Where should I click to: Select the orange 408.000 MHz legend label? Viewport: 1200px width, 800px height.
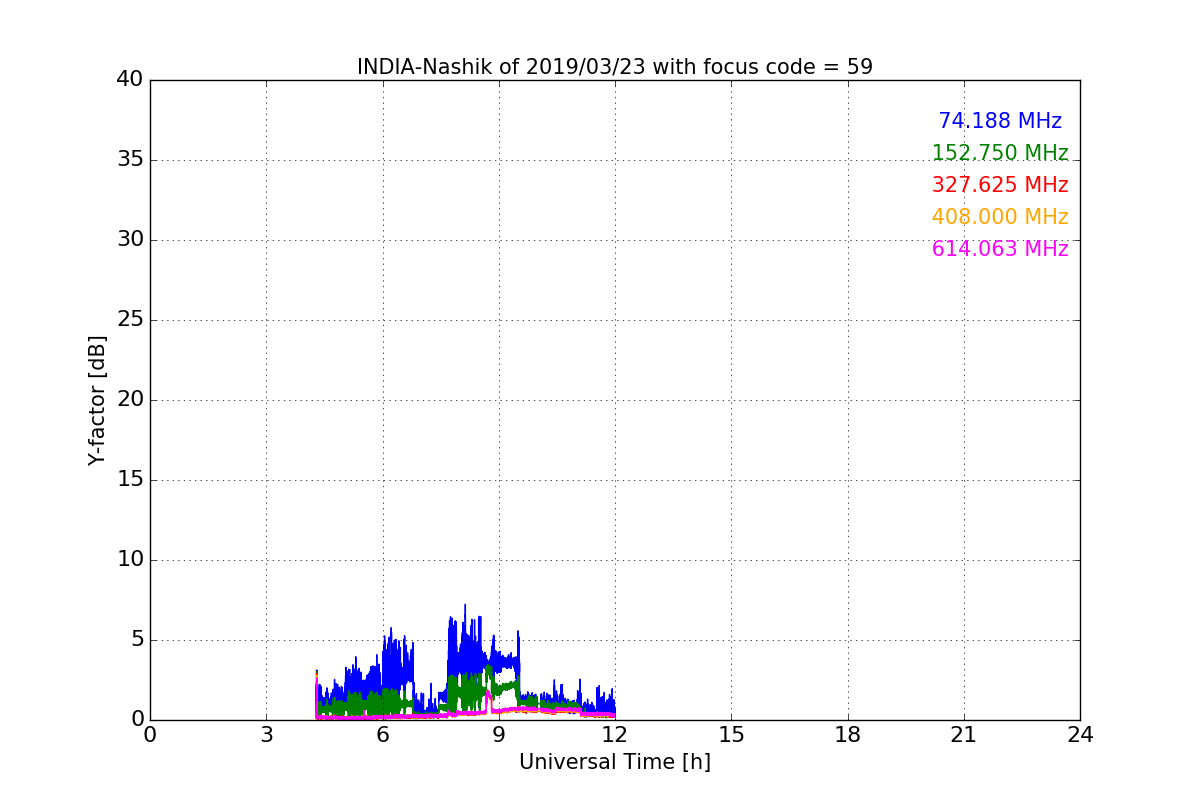999,217
